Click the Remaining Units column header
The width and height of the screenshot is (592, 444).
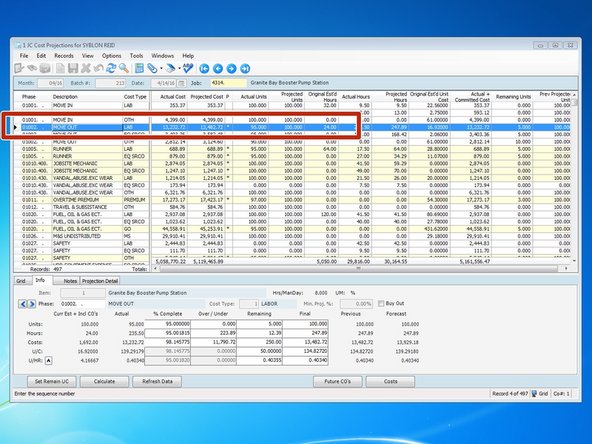pos(513,97)
